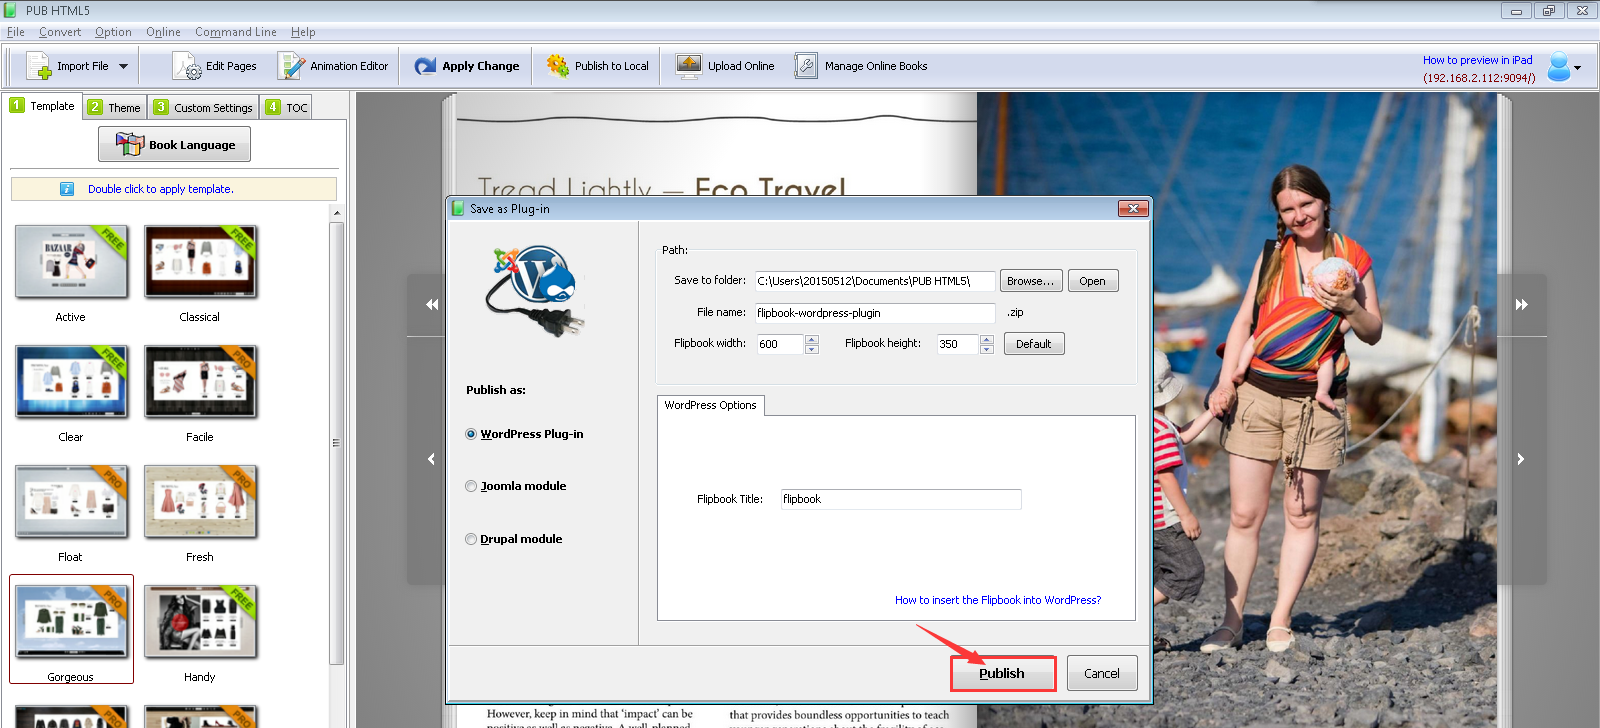Screen dimensions: 1600x728
Task: Click template list scroll-up arrow
Action: coord(336,213)
